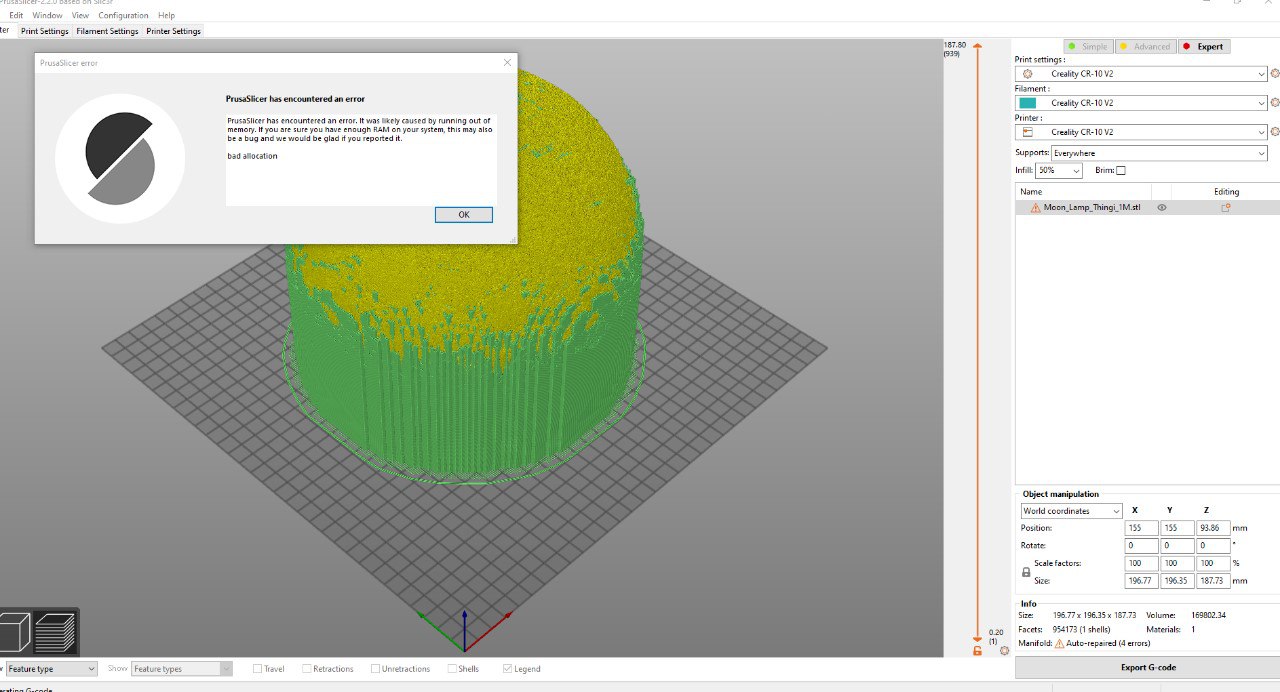Image resolution: width=1280 pixels, height=692 pixels.
Task: Open the Help menu
Action: coord(166,15)
